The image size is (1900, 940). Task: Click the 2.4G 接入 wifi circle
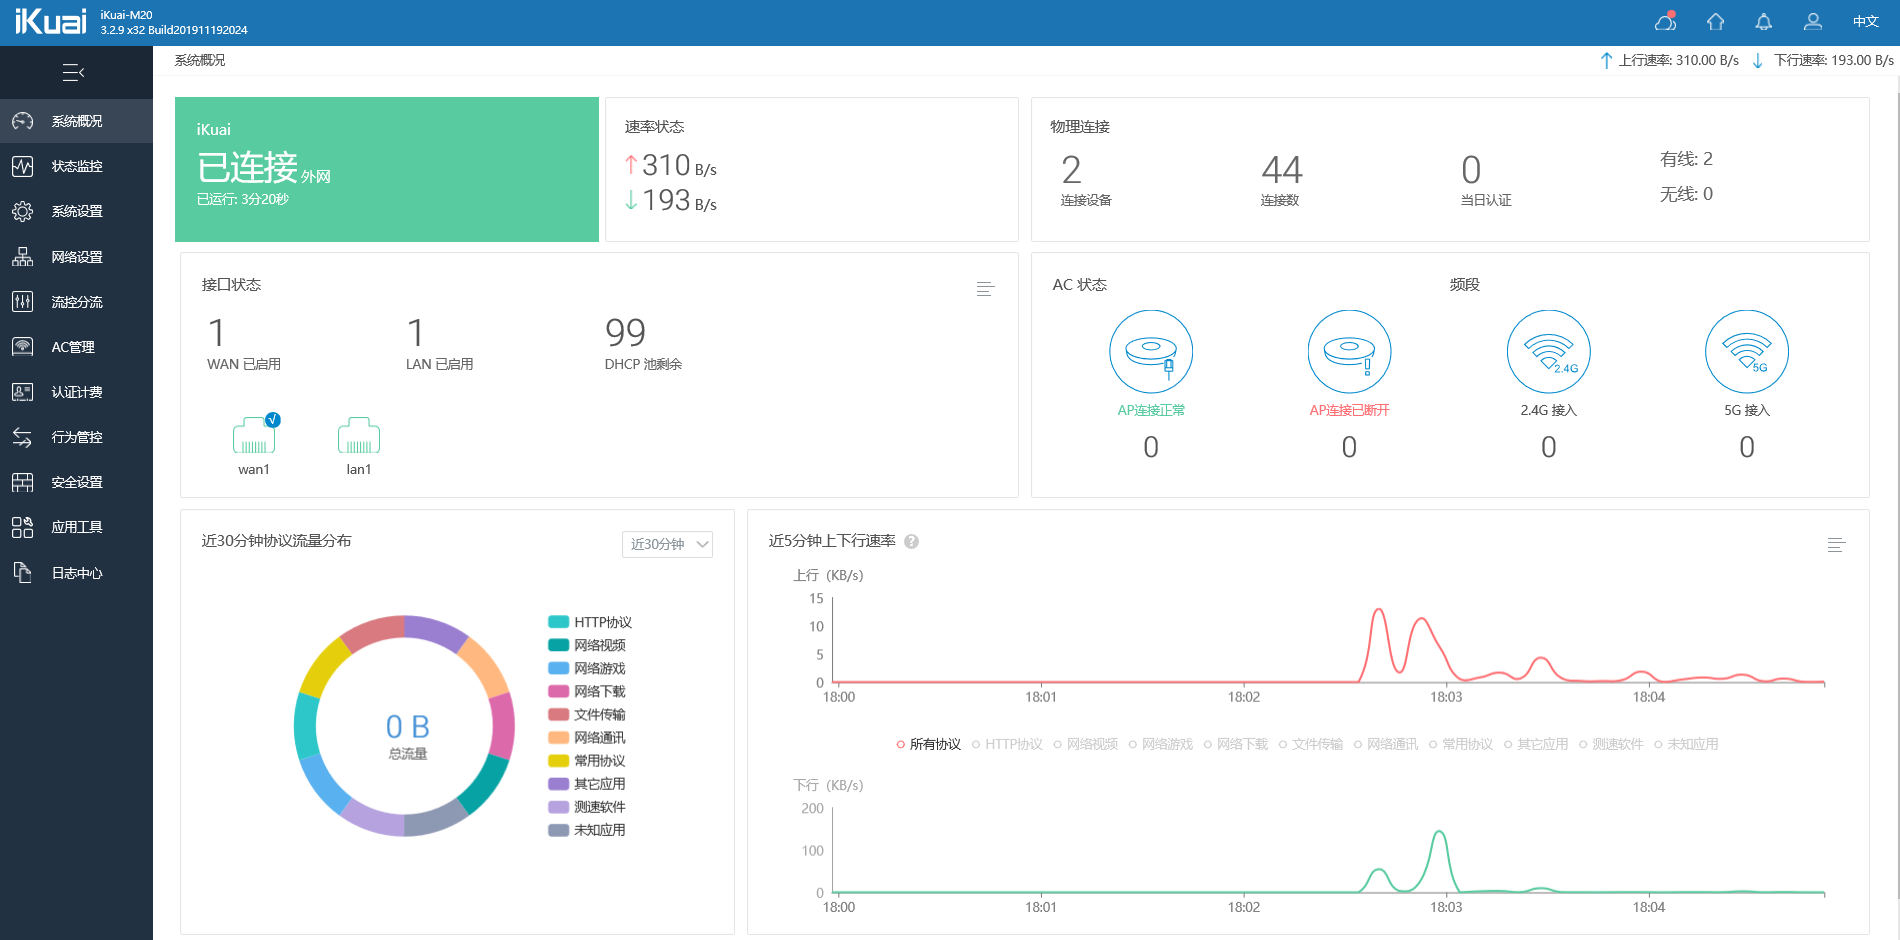coord(1548,352)
